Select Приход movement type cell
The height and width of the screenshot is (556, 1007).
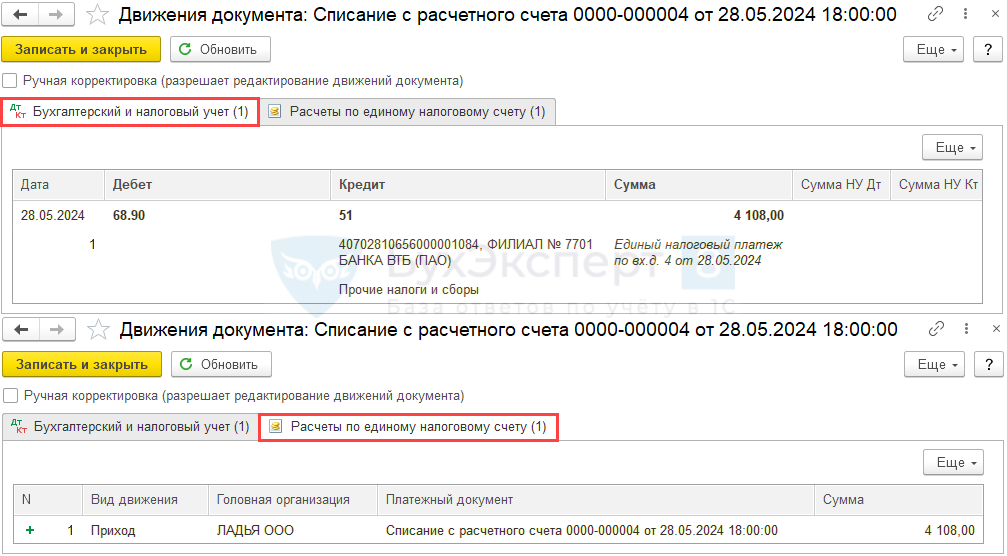(x=146, y=531)
